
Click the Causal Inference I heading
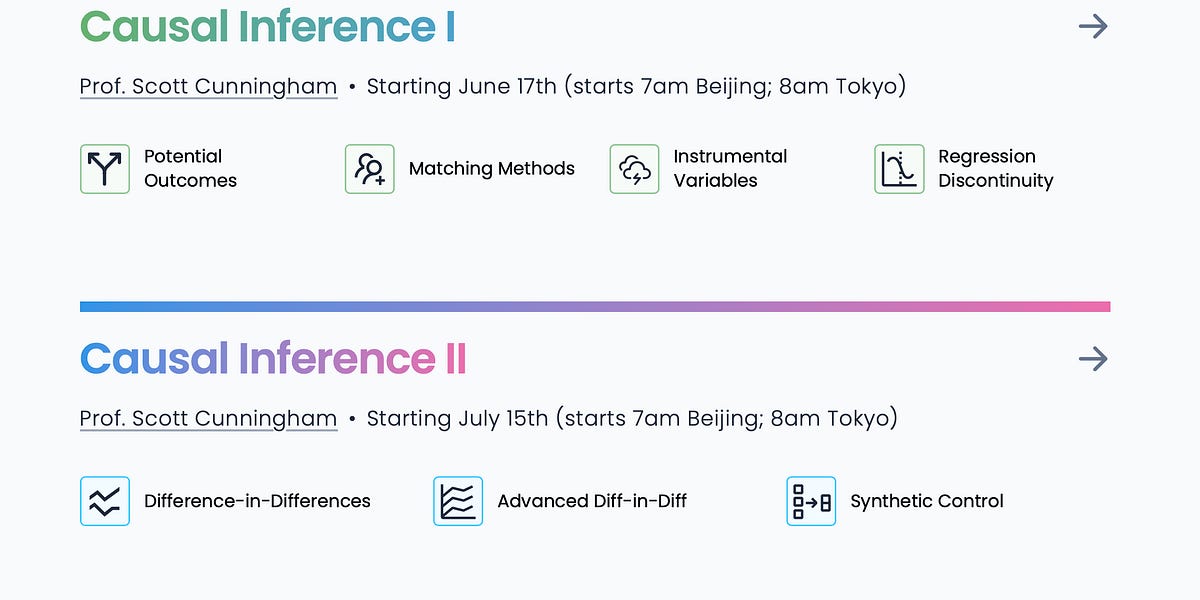point(268,26)
